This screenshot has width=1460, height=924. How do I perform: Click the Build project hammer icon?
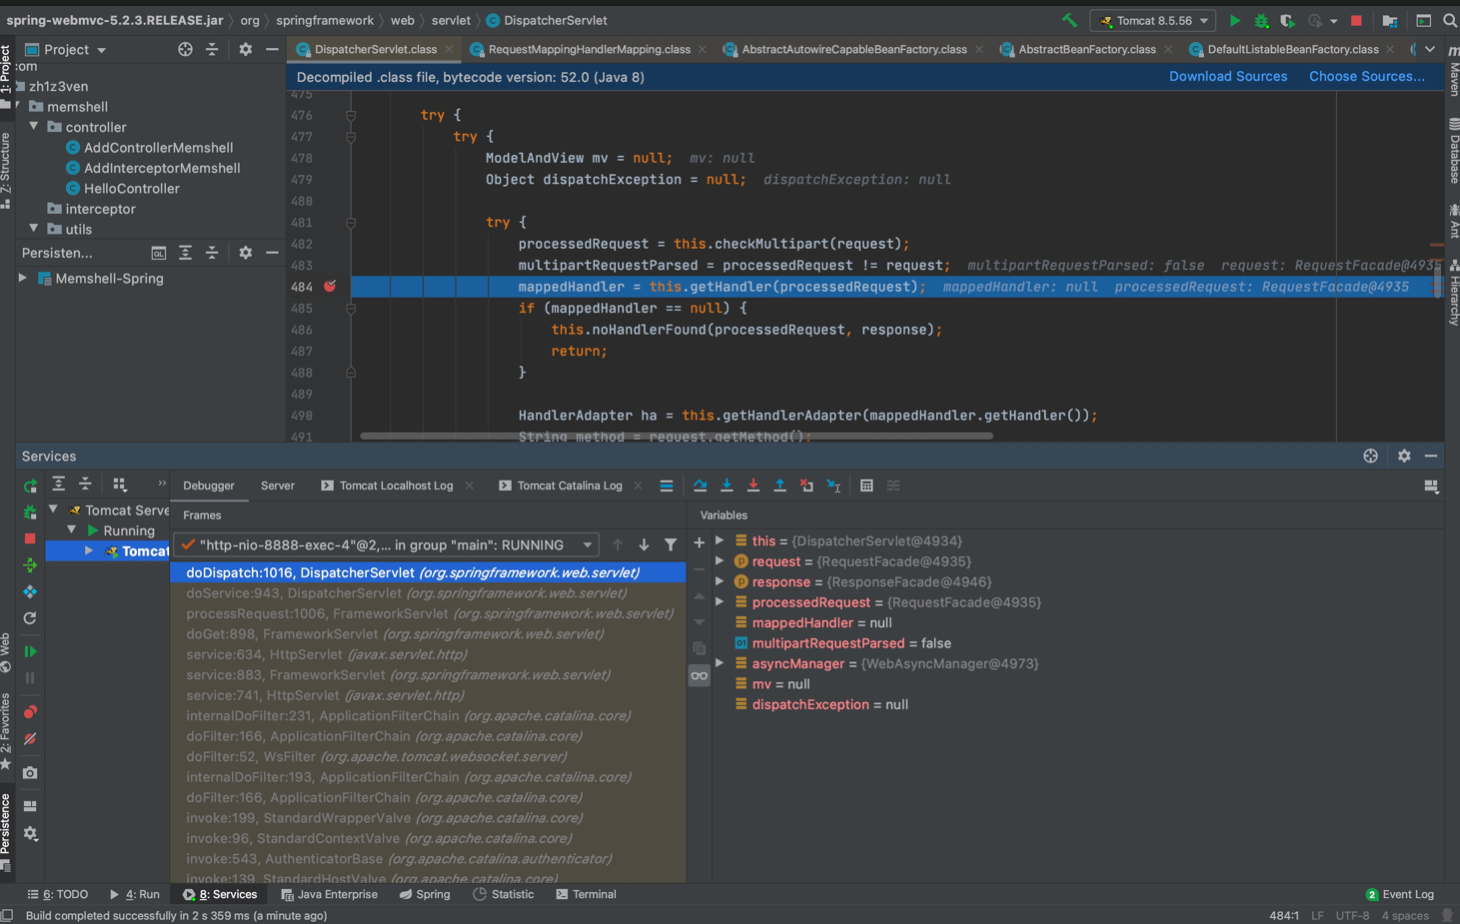1069,20
